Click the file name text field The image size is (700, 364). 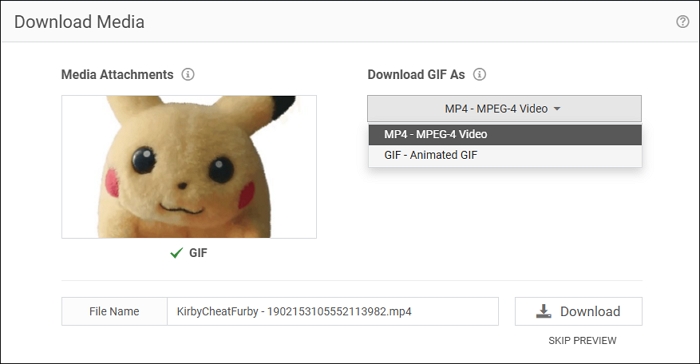point(333,311)
